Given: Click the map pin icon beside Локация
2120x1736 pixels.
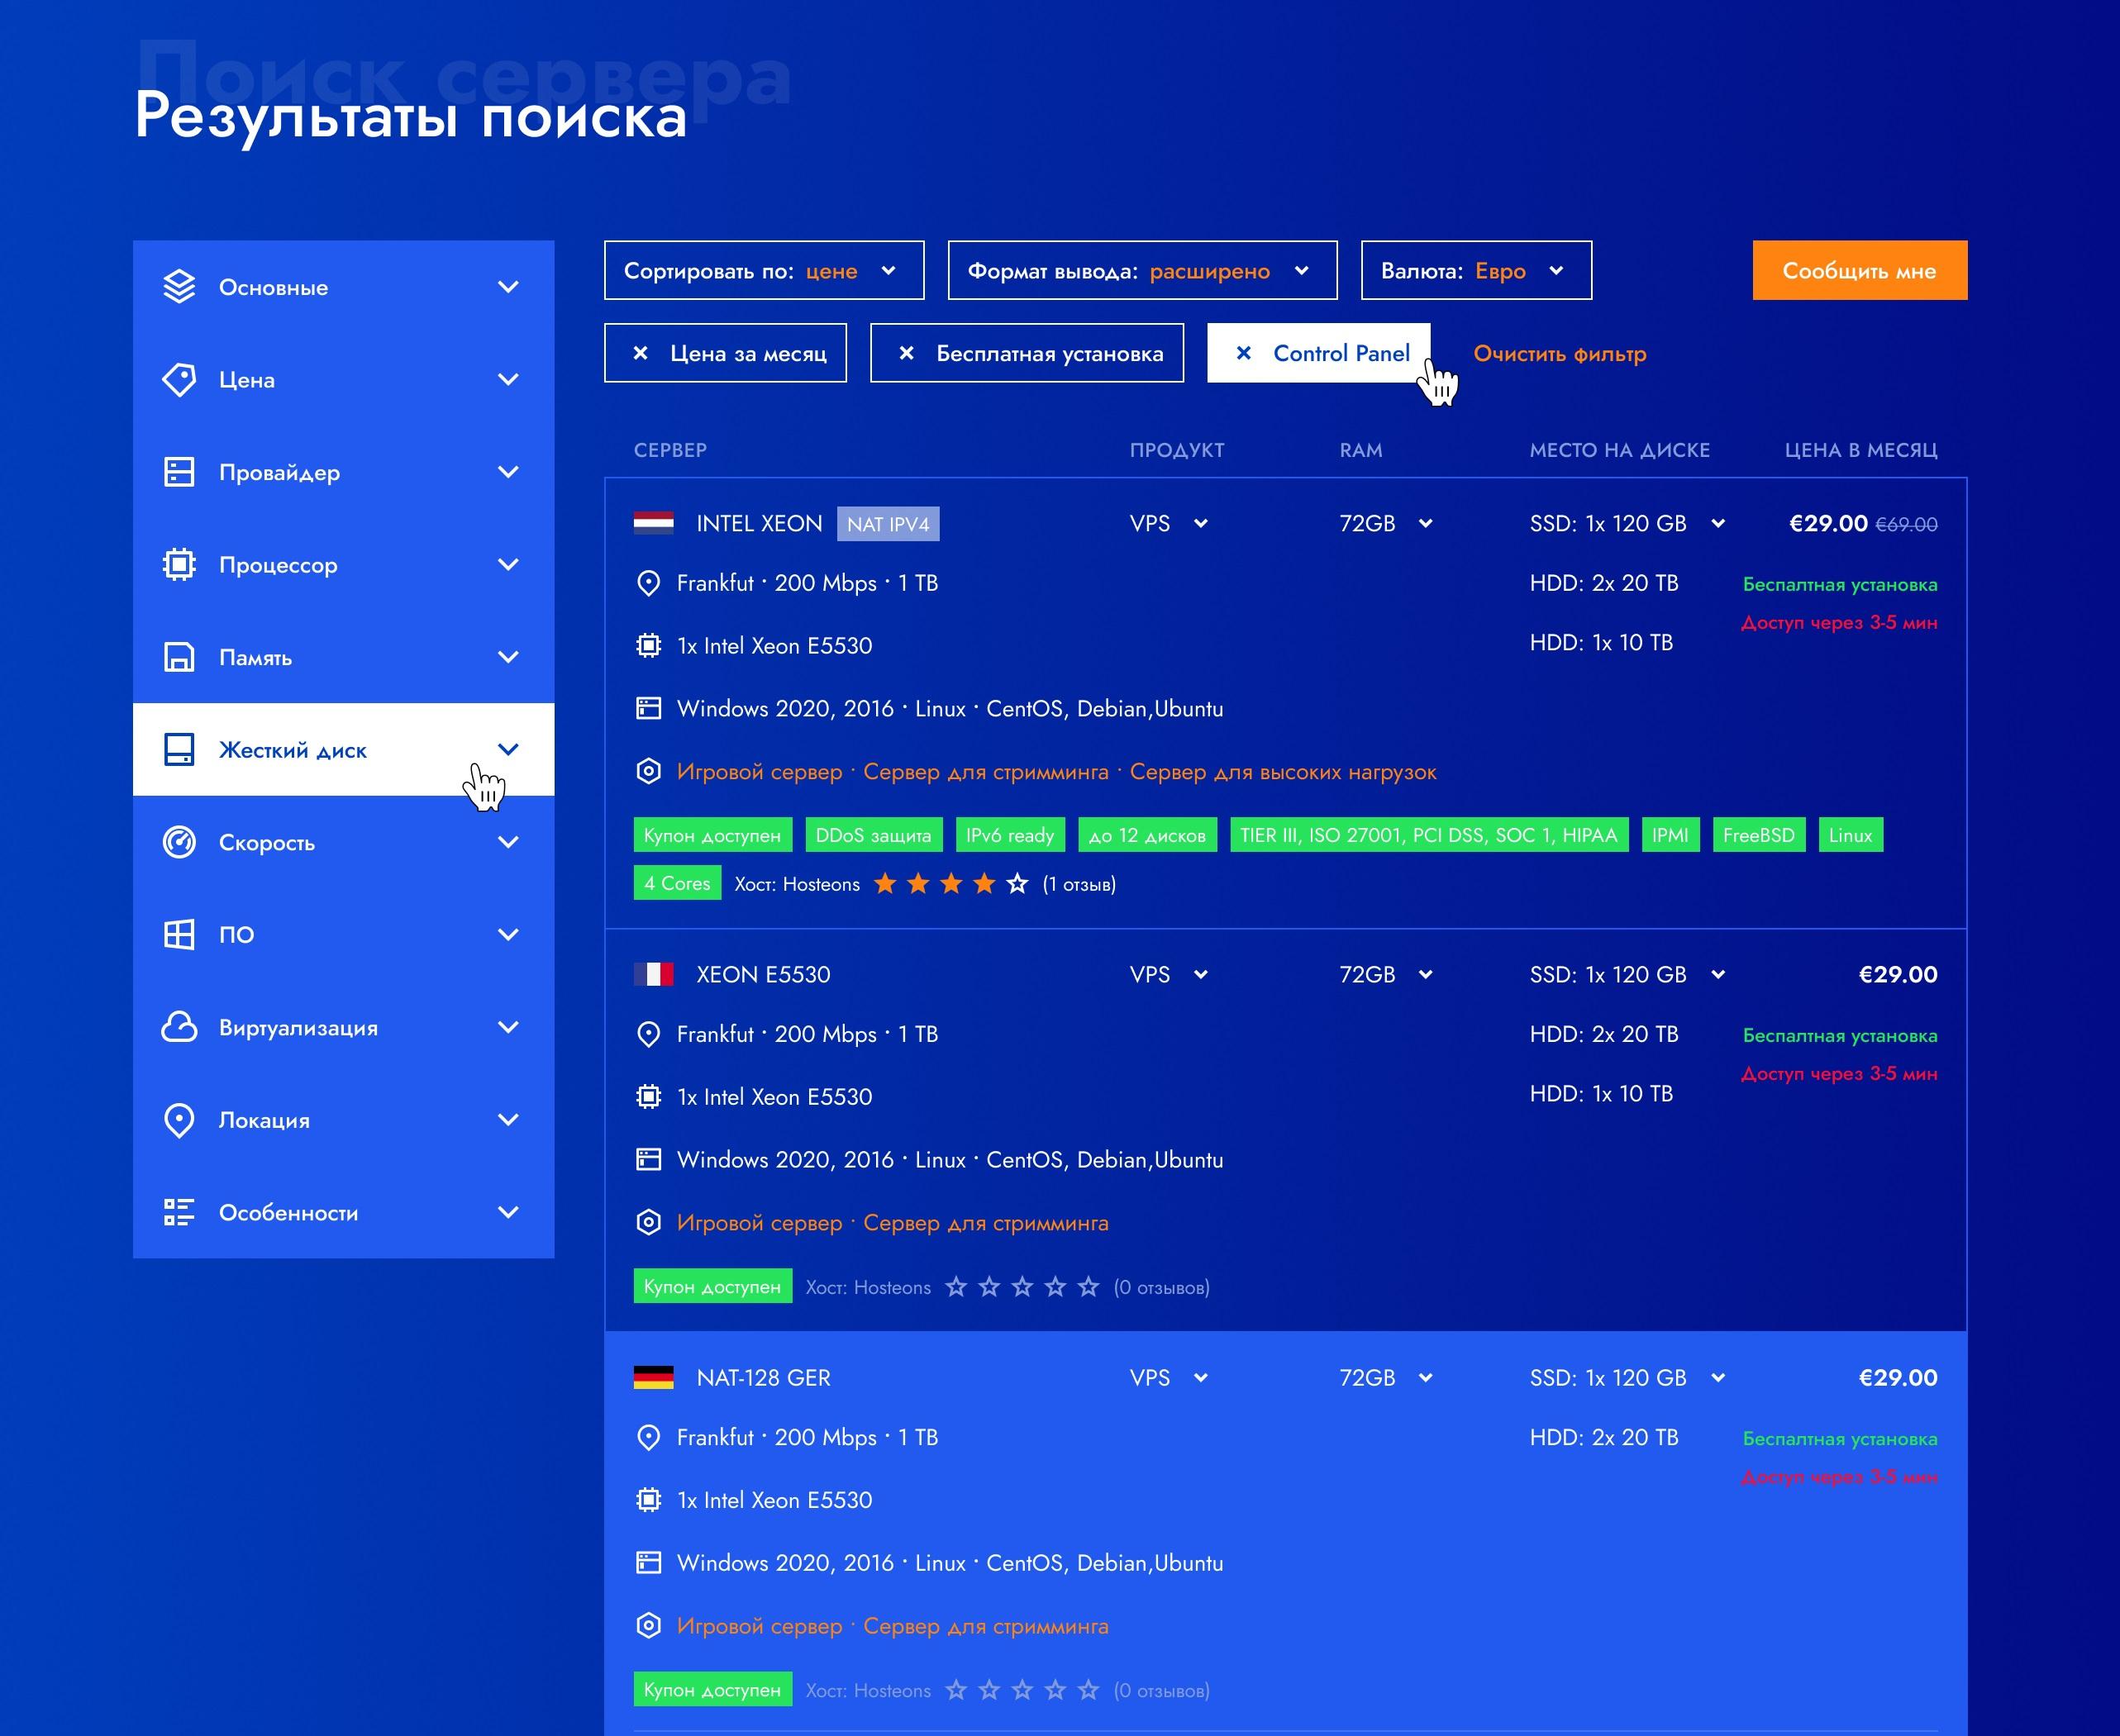Looking at the screenshot, I should [179, 1120].
